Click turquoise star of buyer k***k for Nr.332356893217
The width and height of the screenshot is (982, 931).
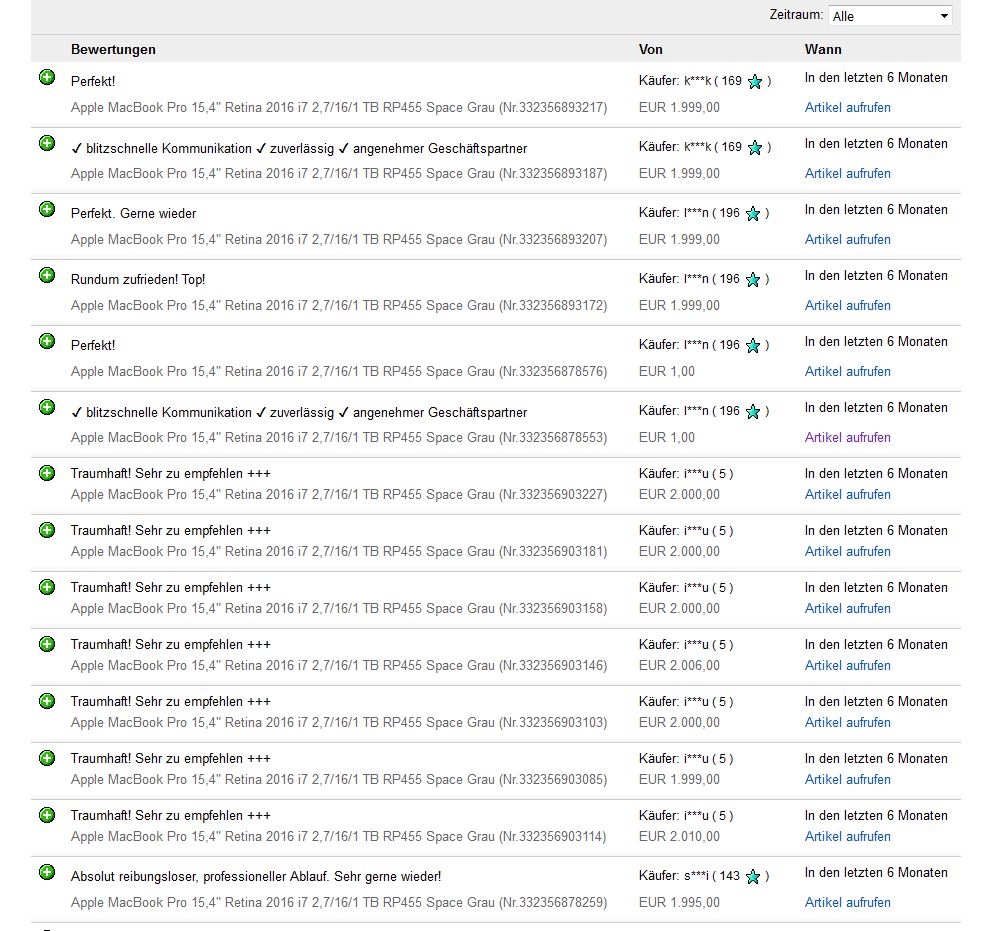tap(755, 81)
